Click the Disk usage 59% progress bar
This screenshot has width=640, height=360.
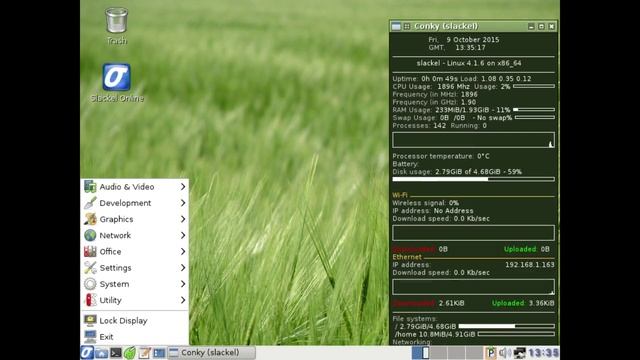click(473, 179)
